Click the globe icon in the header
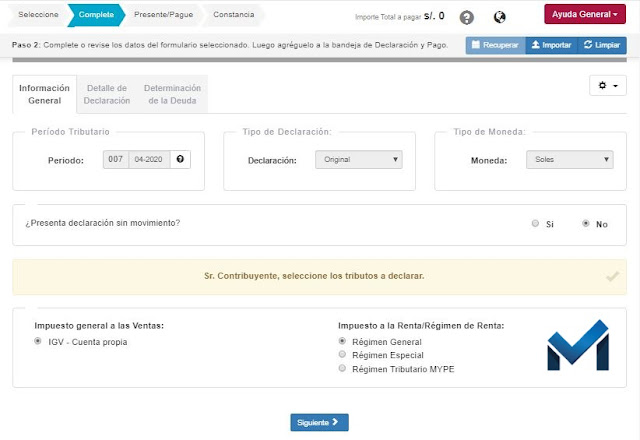The image size is (640, 440). [x=500, y=17]
